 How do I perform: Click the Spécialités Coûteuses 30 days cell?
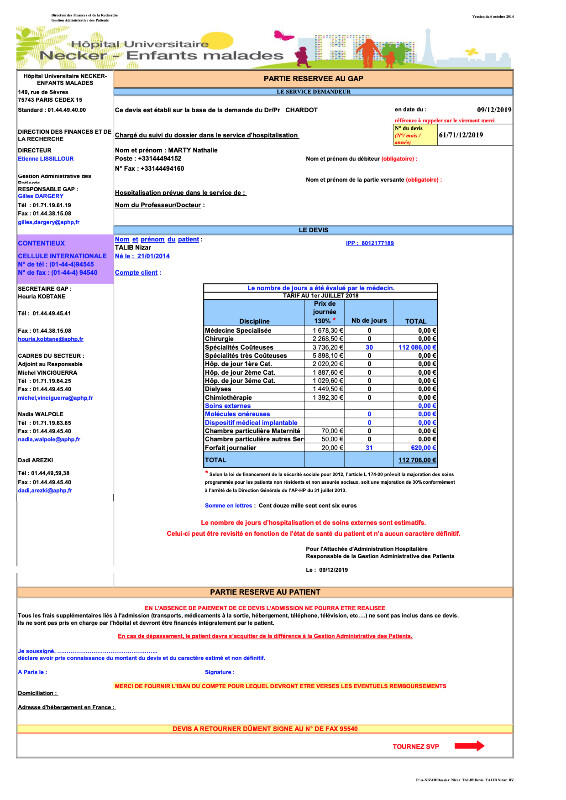(x=369, y=347)
